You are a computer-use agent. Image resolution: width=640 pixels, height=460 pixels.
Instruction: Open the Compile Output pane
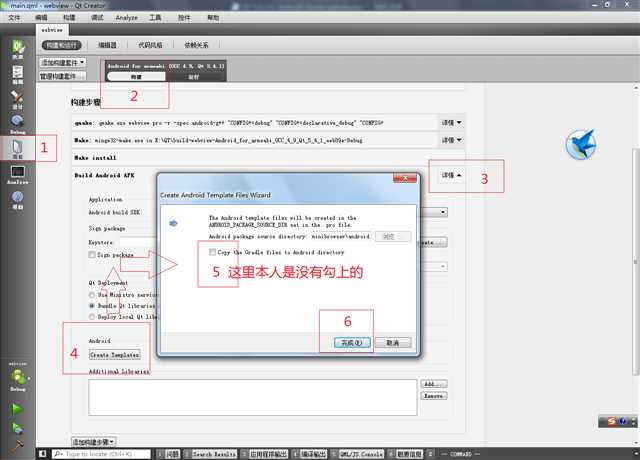coord(309,454)
